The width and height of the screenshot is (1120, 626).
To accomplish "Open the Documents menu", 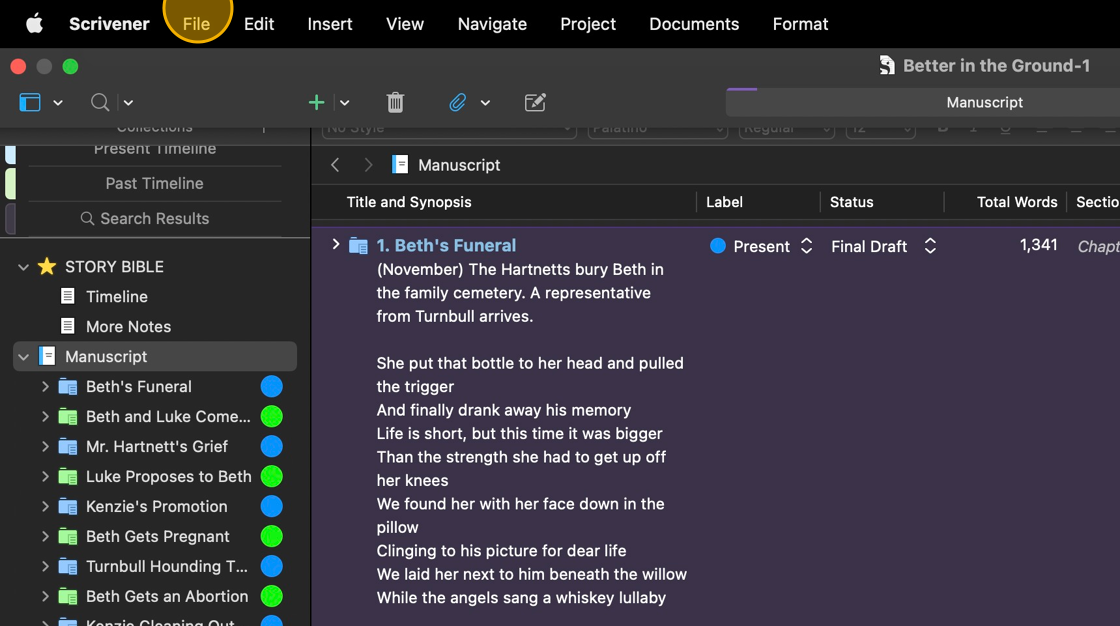I will (694, 24).
